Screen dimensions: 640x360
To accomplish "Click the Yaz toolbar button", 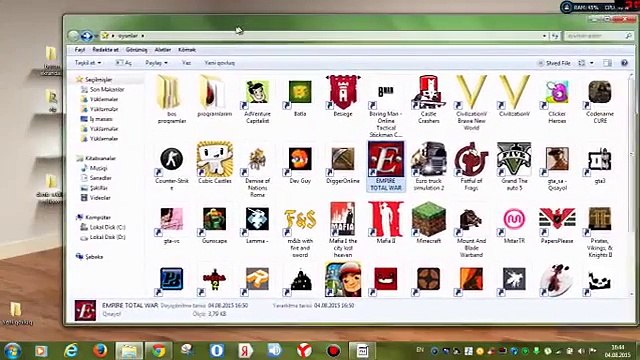I will [187, 63].
